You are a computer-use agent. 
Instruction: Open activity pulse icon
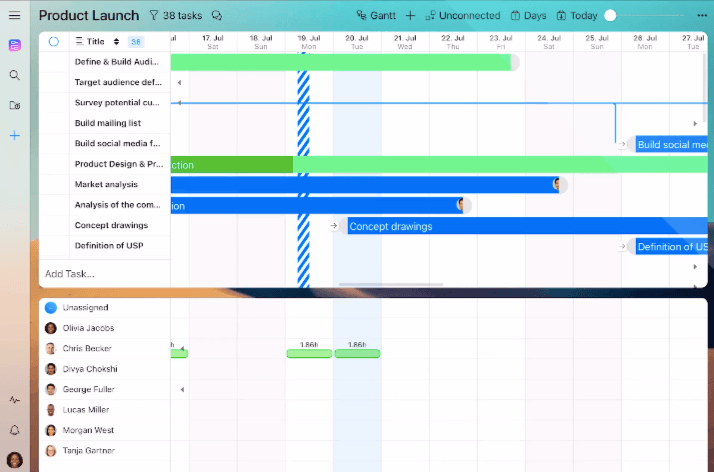coord(15,400)
